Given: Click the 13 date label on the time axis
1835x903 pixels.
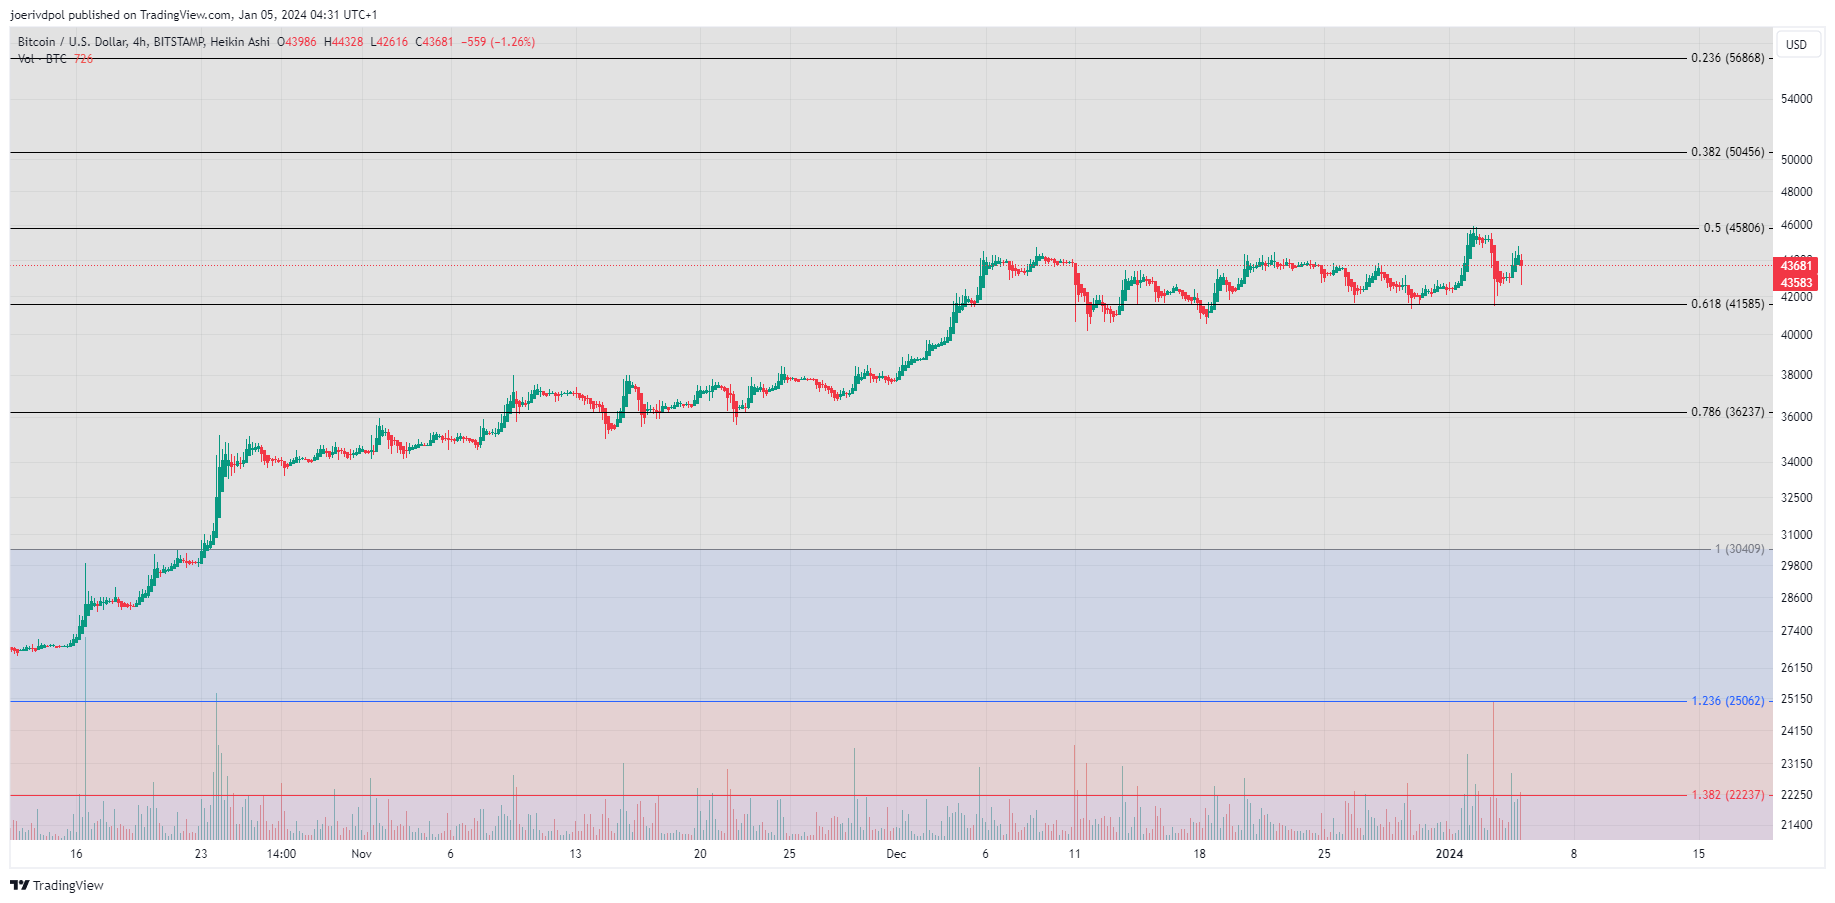Looking at the screenshot, I should (x=575, y=854).
